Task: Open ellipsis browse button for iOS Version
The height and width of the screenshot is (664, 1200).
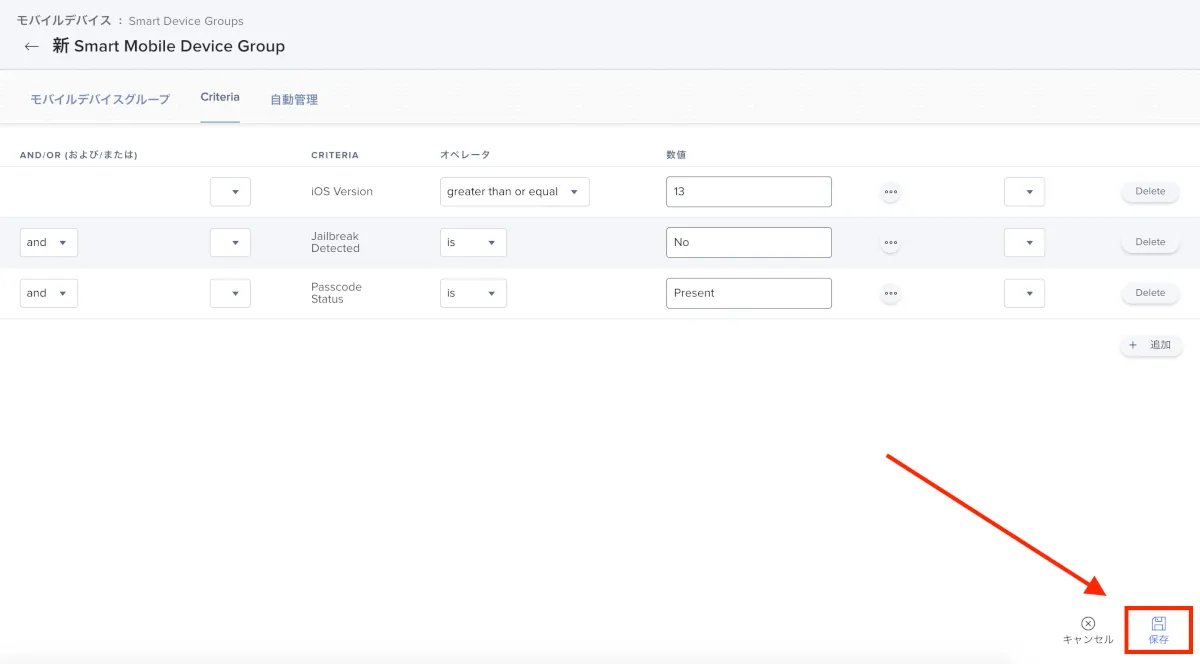Action: pos(890,192)
